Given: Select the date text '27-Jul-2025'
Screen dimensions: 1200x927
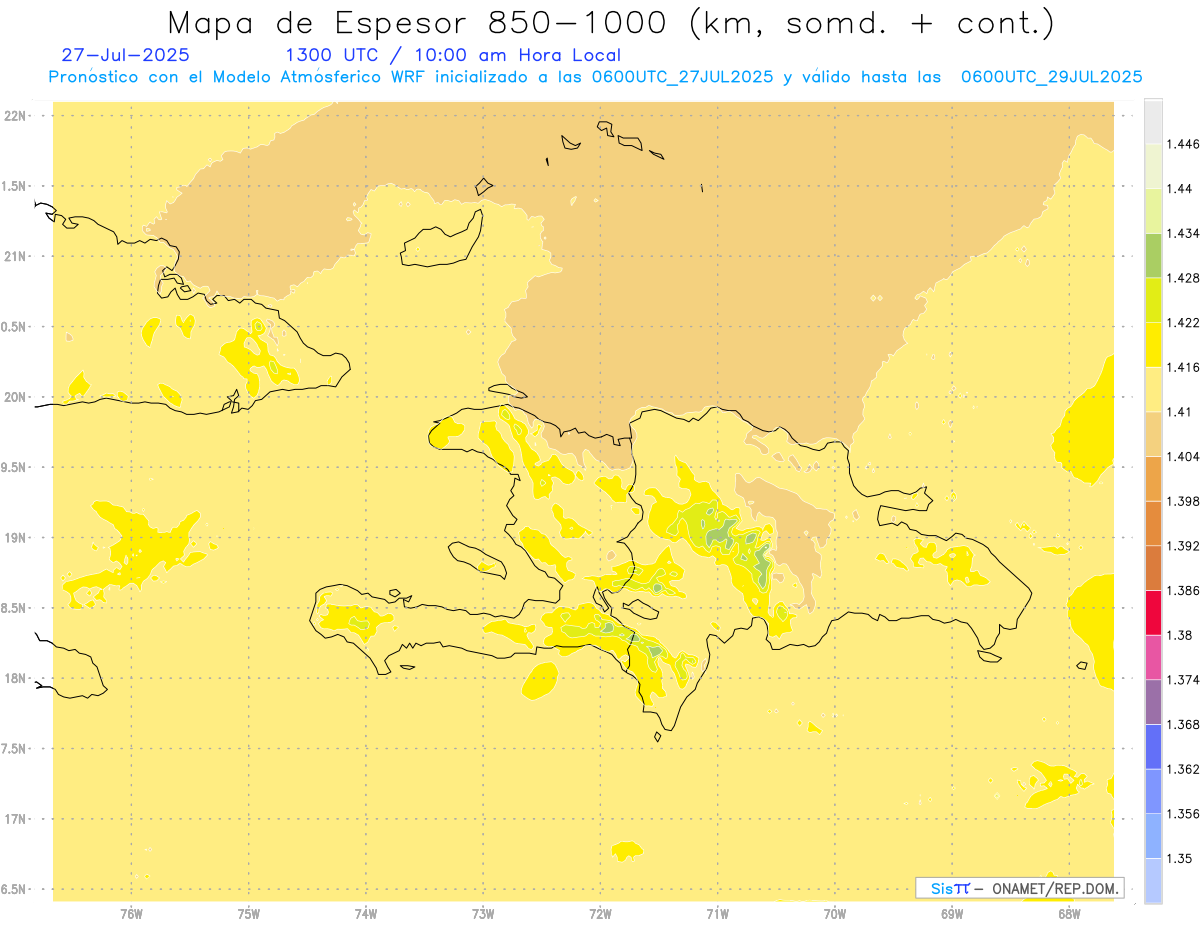Looking at the screenshot, I should click(125, 55).
